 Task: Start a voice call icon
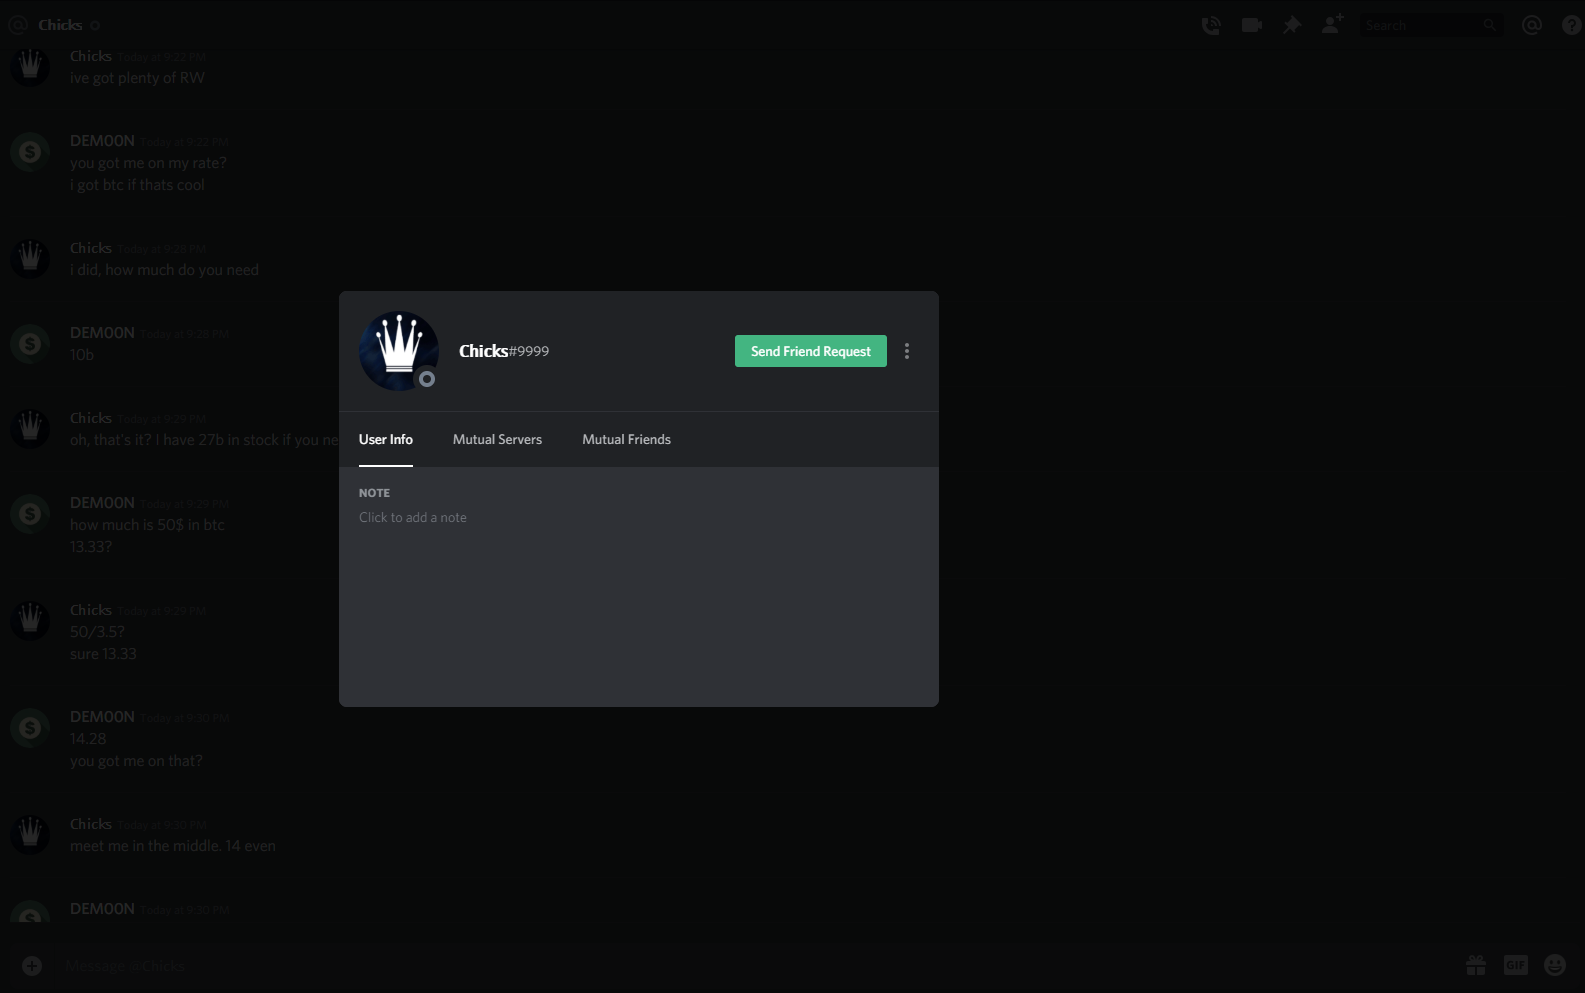pyautogui.click(x=1210, y=25)
